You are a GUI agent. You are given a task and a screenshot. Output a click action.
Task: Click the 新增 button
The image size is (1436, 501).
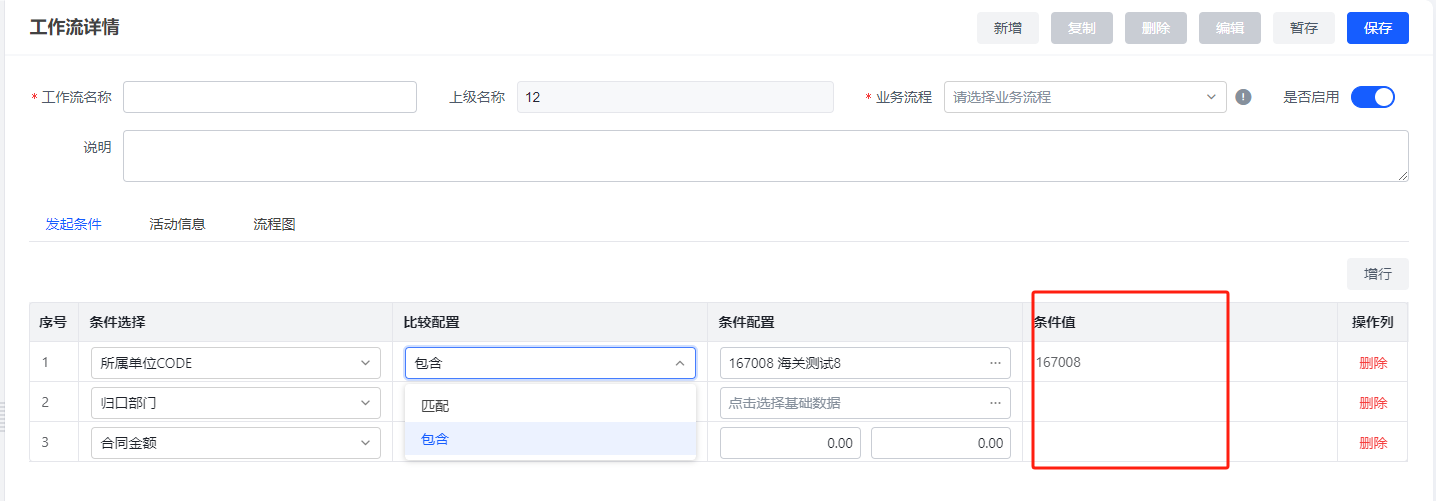pos(1008,28)
